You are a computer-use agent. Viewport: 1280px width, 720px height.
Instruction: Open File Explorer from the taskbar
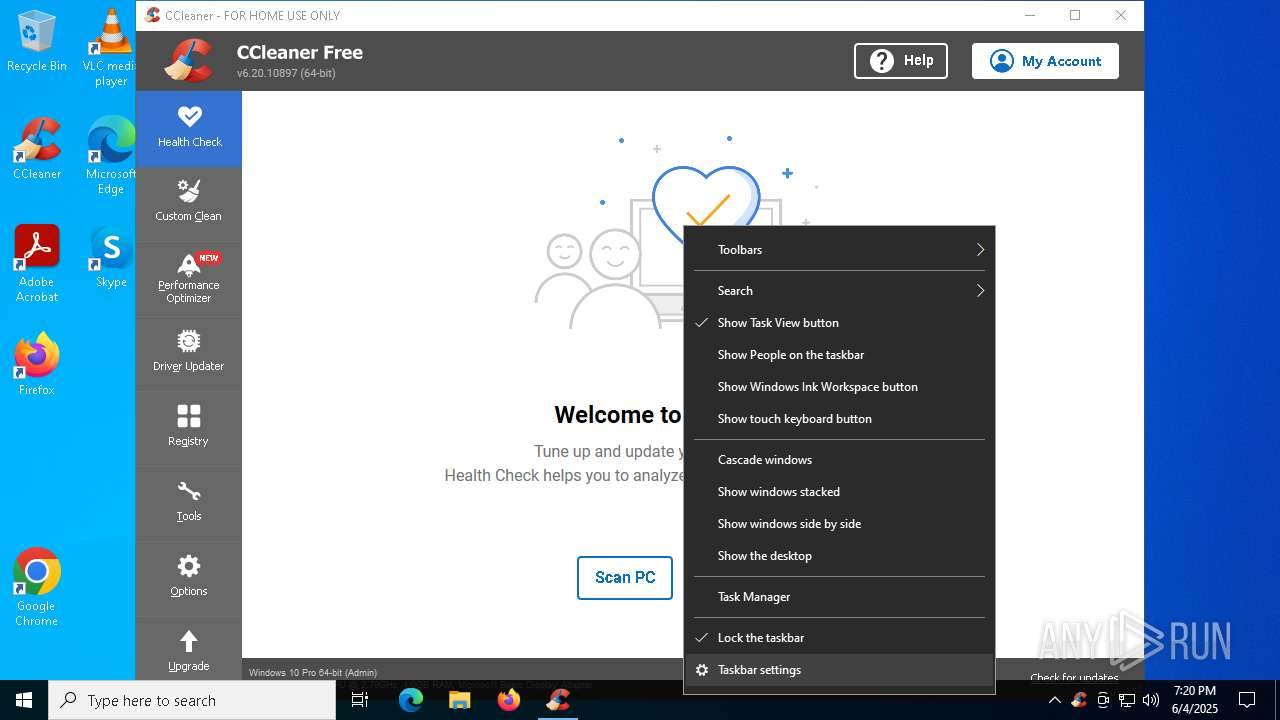(x=459, y=700)
